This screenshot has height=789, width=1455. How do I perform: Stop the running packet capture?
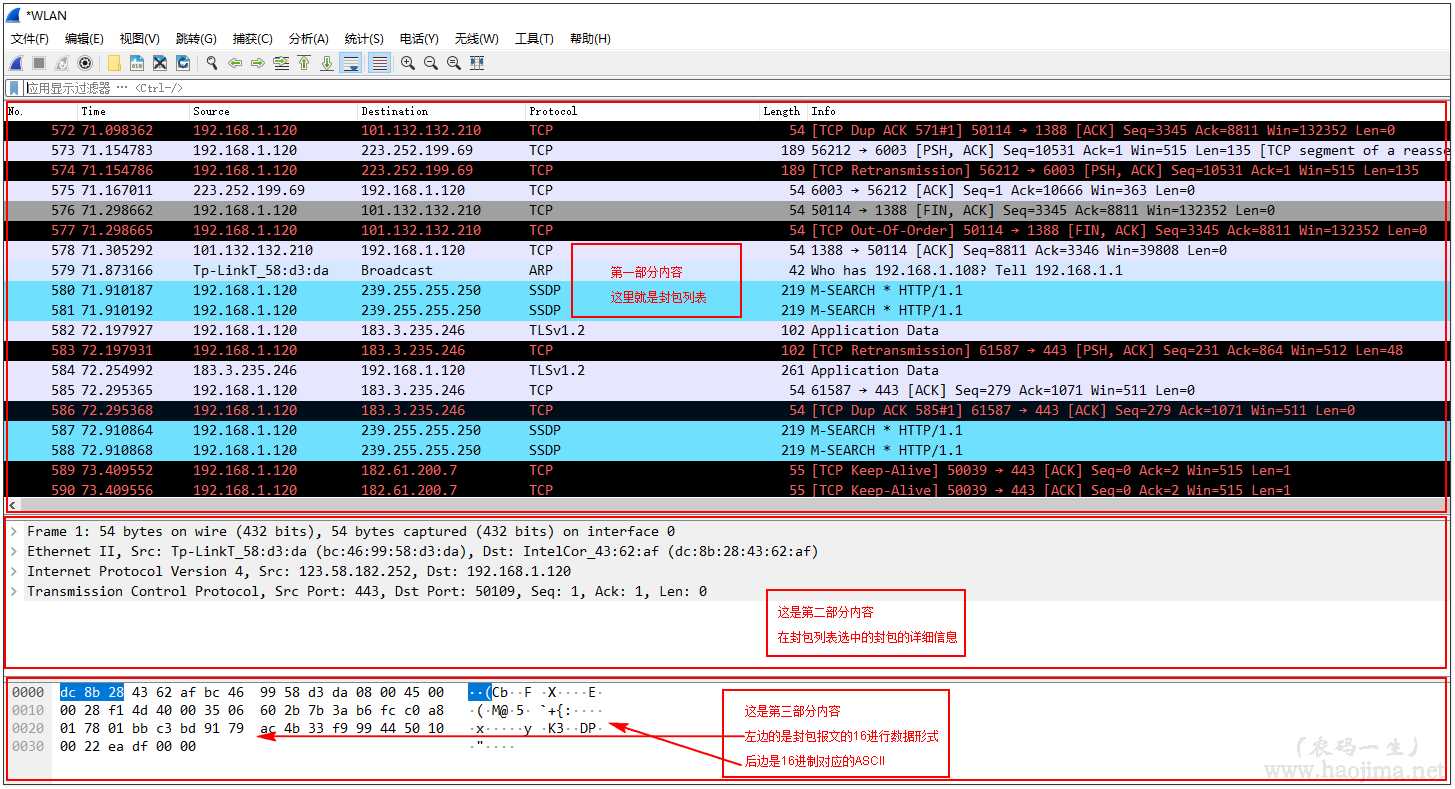pyautogui.click(x=39, y=63)
